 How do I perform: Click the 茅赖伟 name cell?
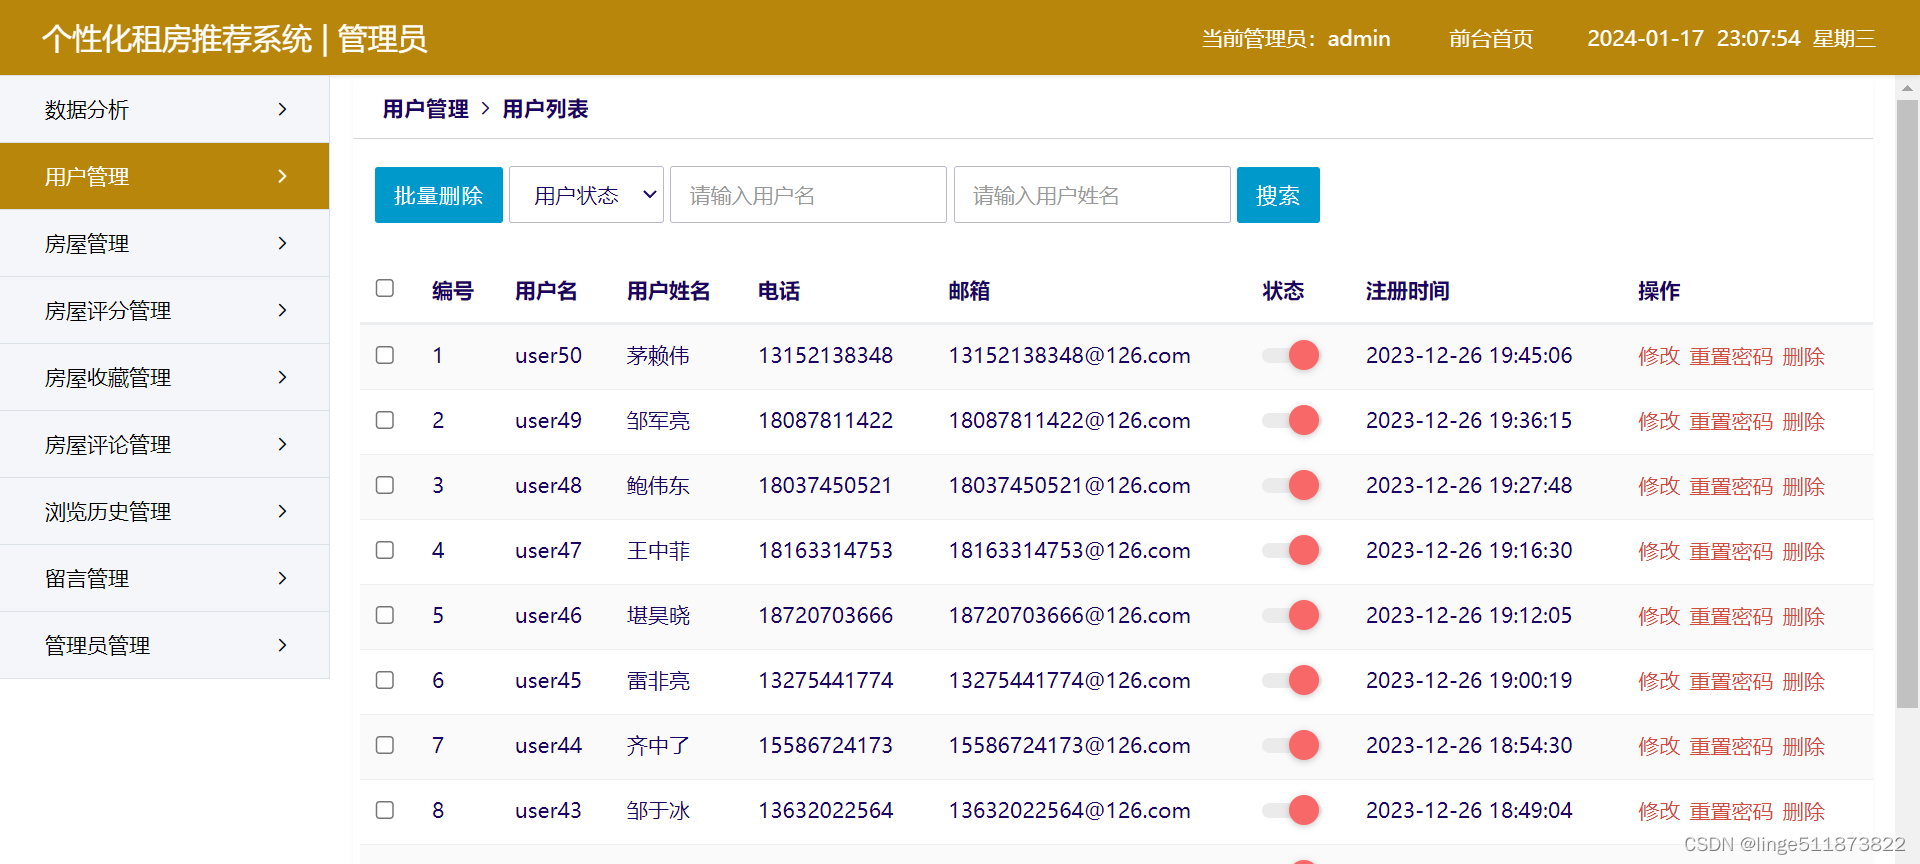(658, 355)
